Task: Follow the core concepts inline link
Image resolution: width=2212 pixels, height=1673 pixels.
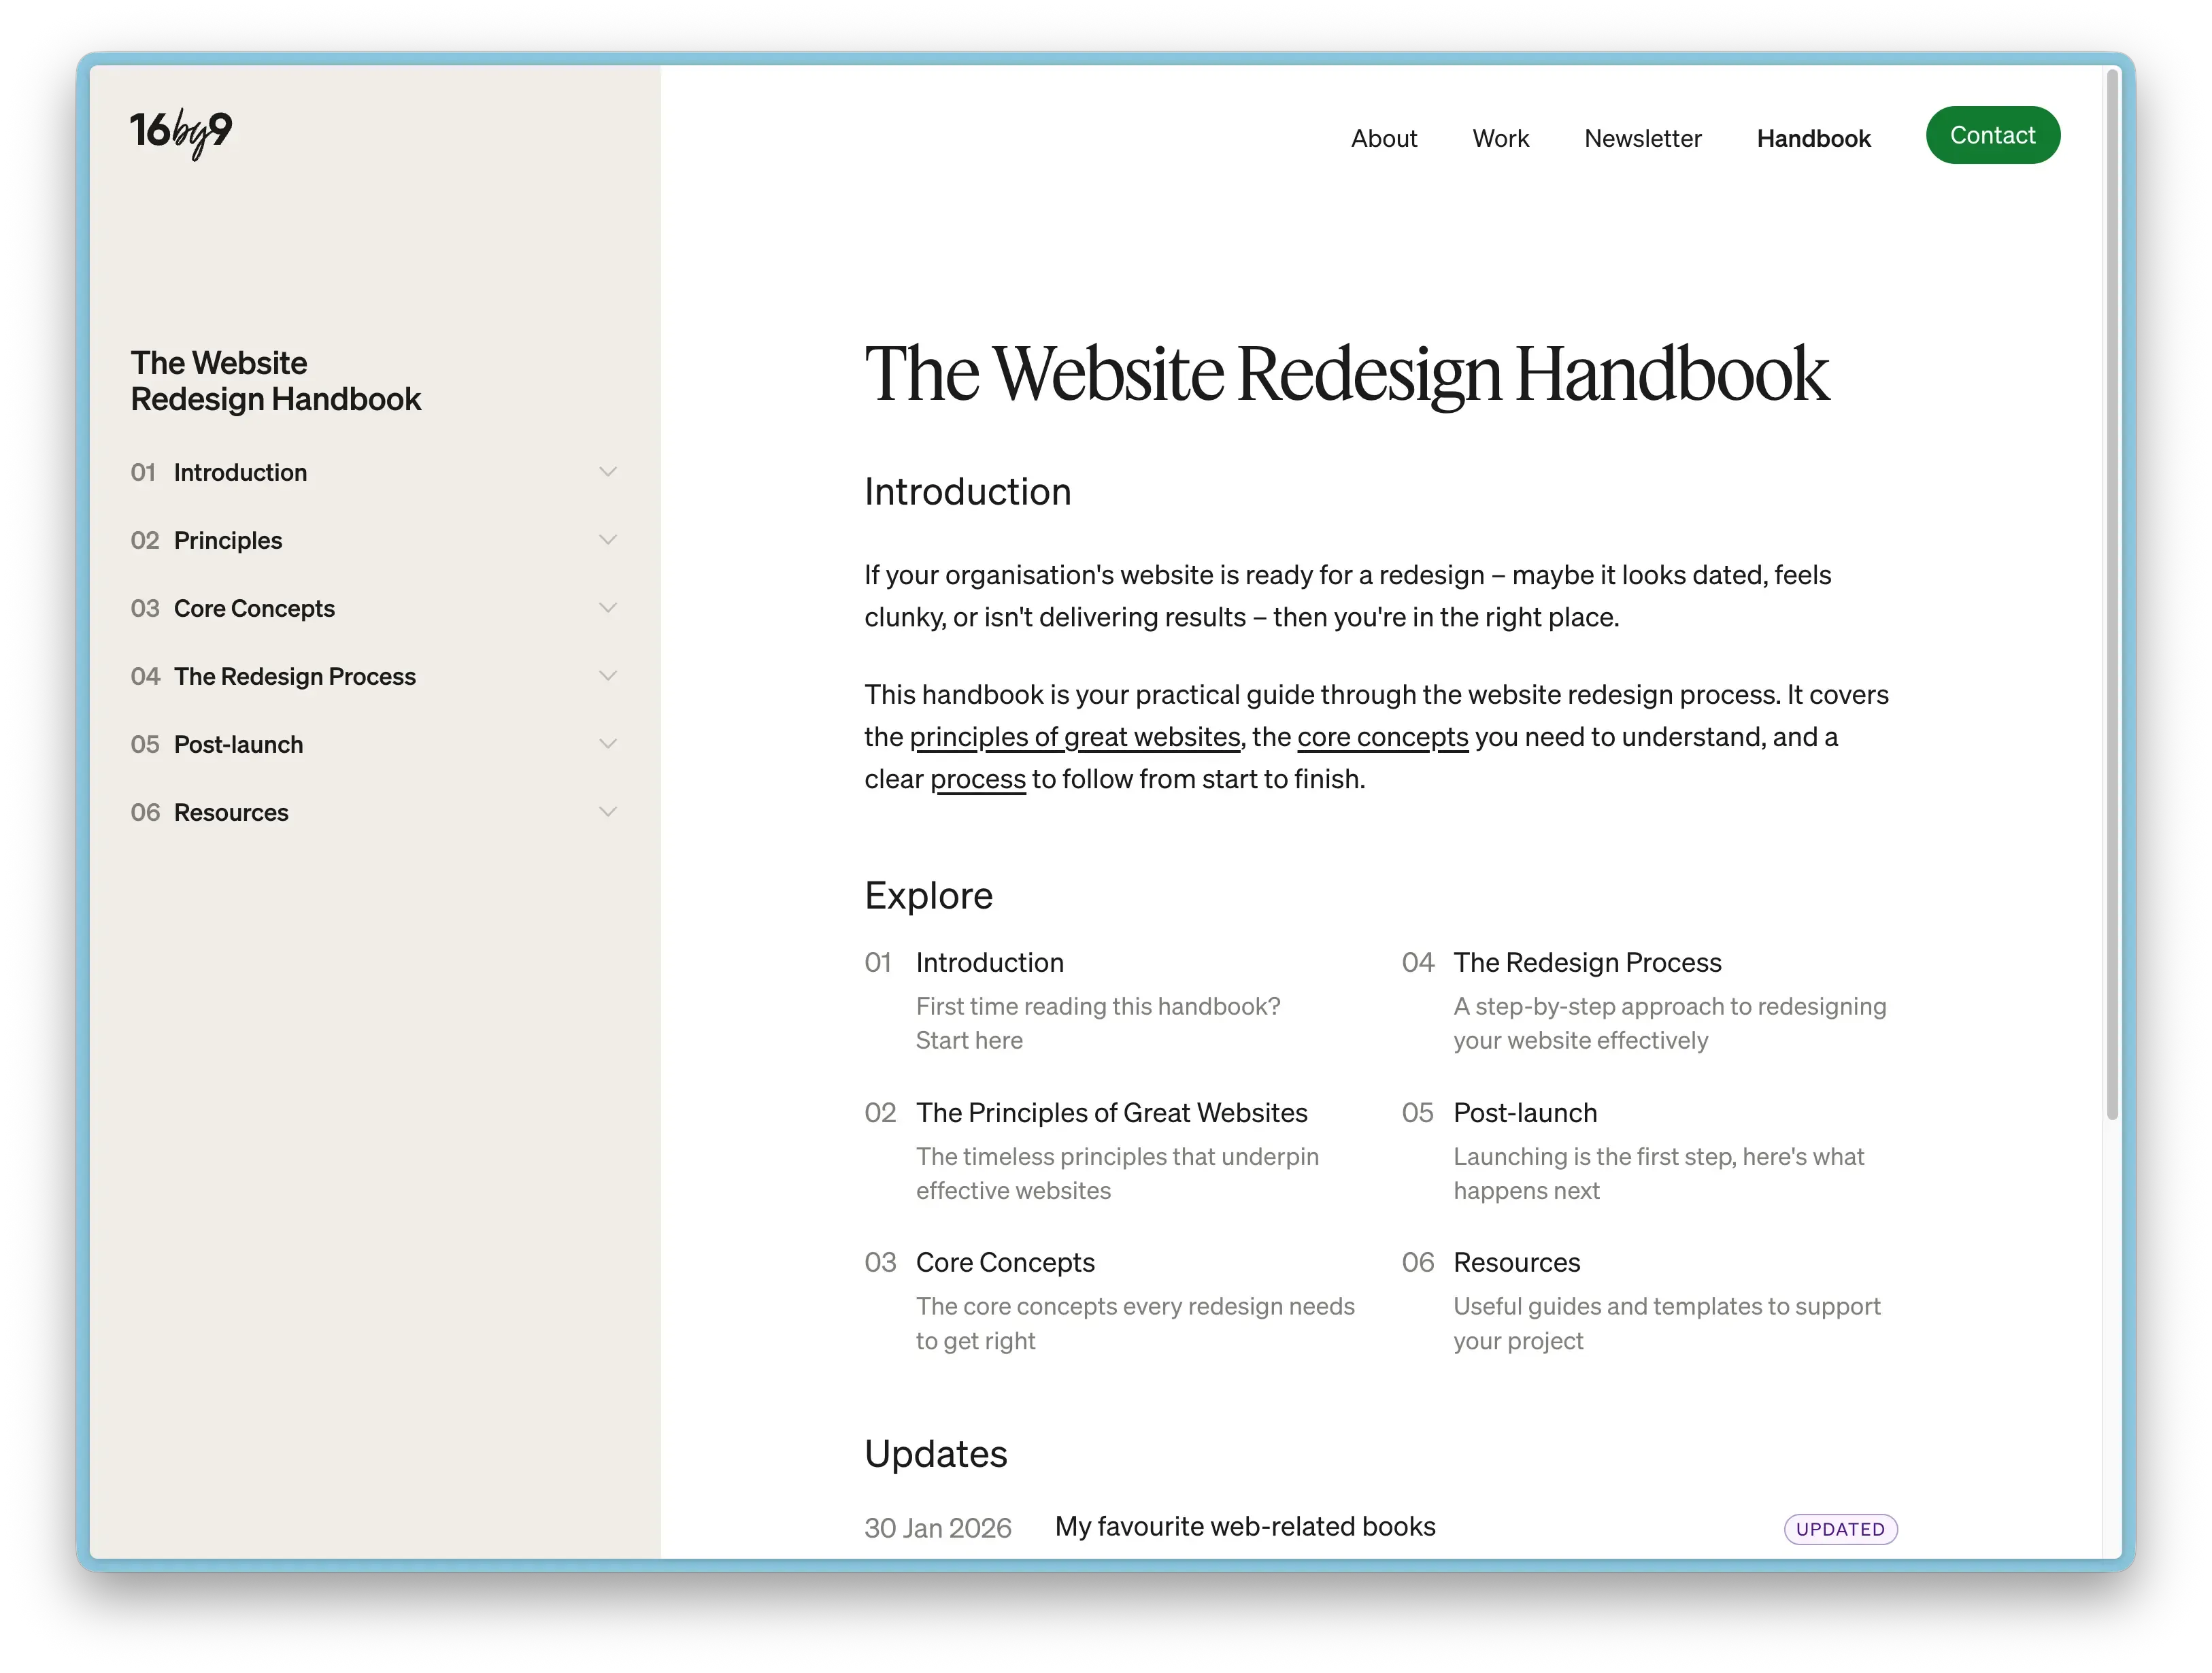Action: 1383,736
